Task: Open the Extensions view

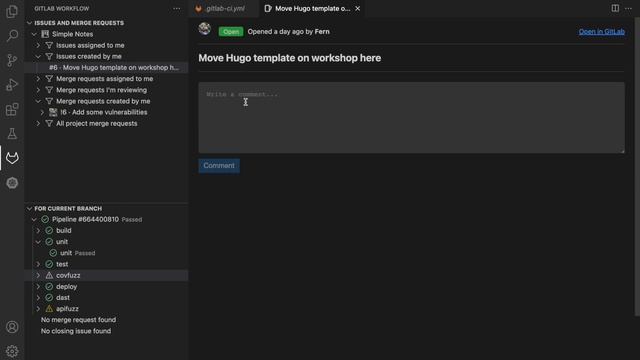Action: (12, 109)
